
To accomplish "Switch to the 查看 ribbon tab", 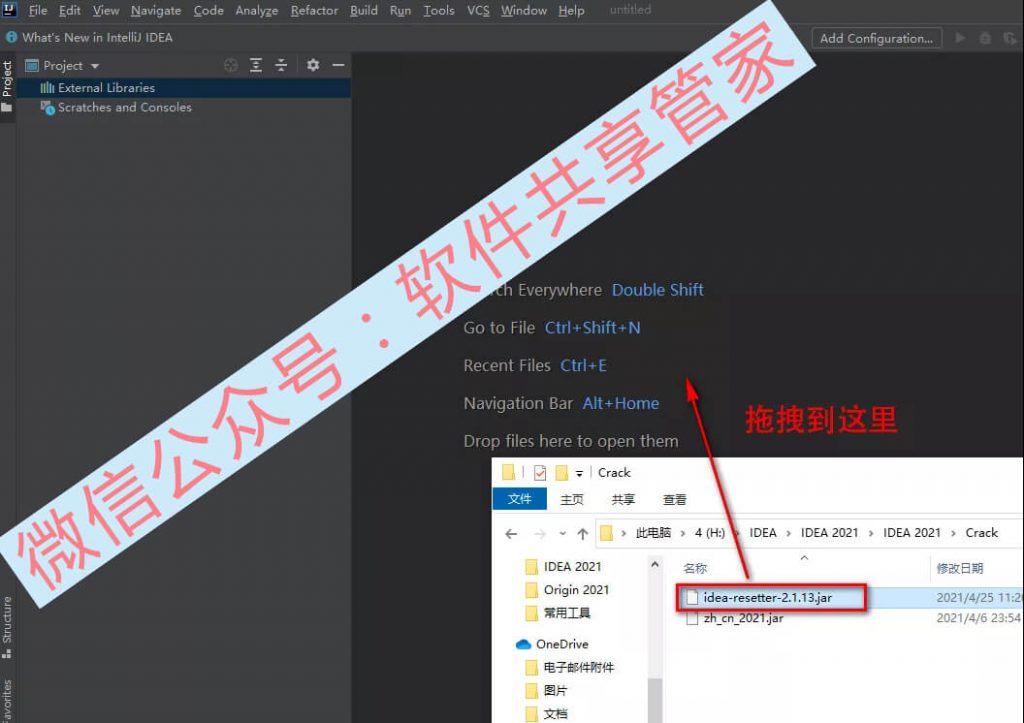I will click(x=675, y=500).
